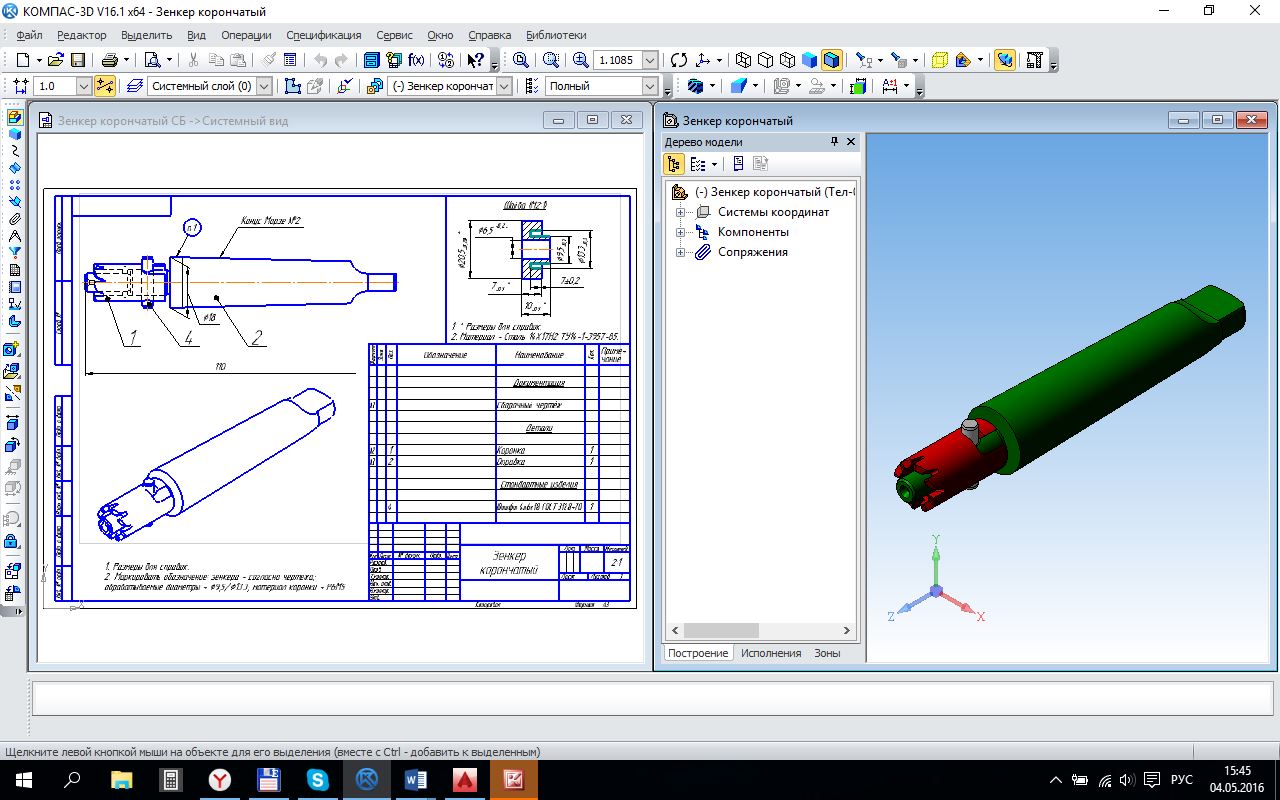The height and width of the screenshot is (800, 1280).
Task: Expand the Системы координат tree node
Action: click(x=680, y=212)
